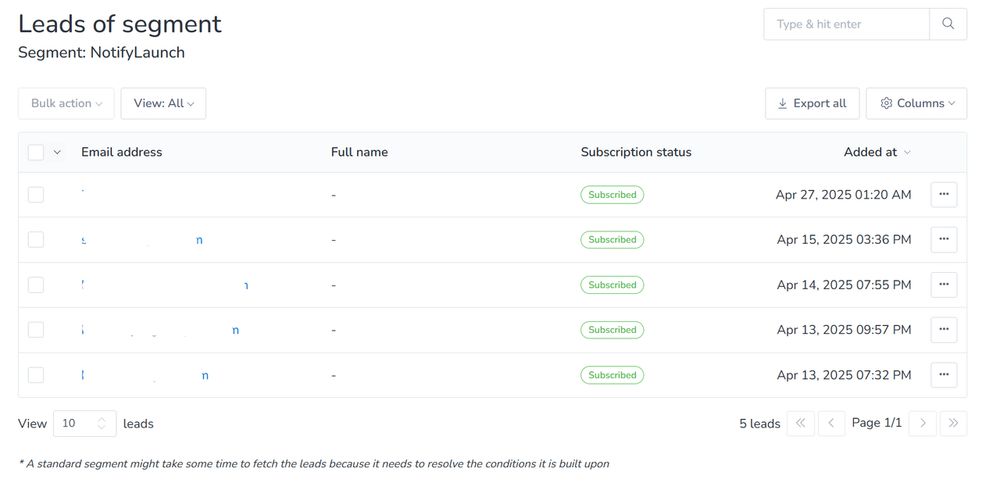Image resolution: width=1000 pixels, height=487 pixels.
Task: Open the three-dot menu for Apr 27 lead
Action: click(x=944, y=195)
